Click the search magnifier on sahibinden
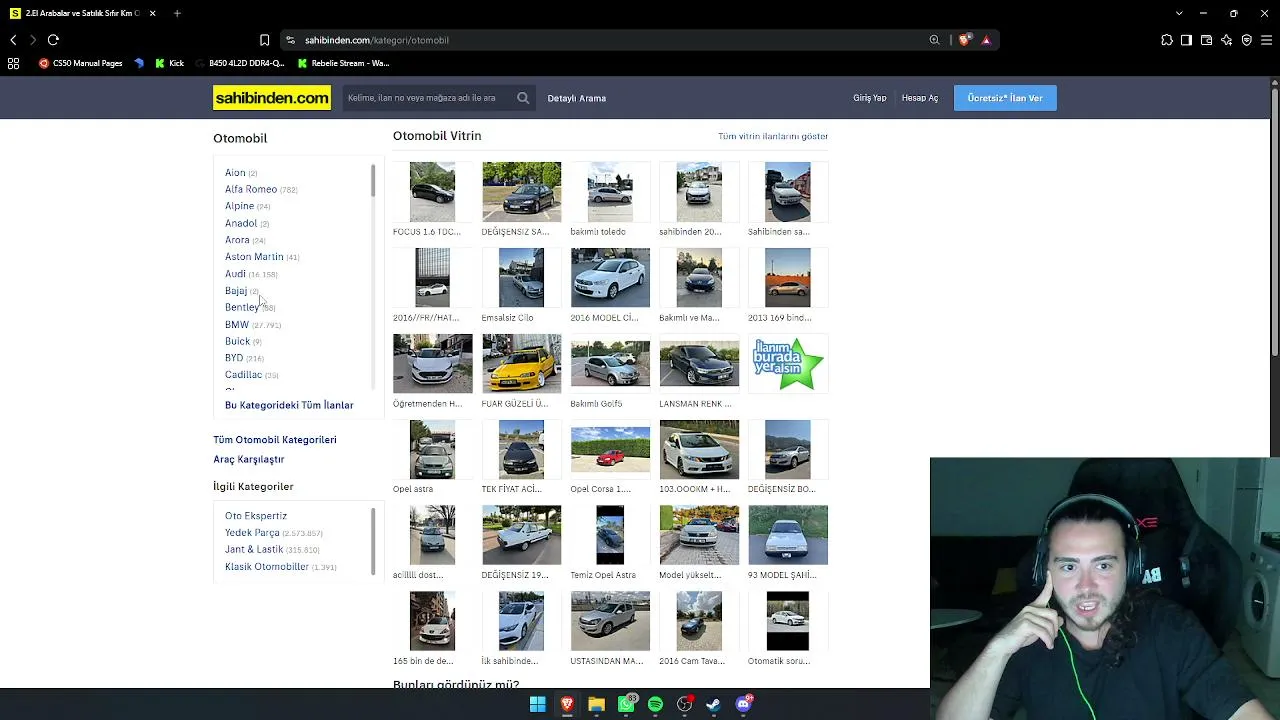1280x720 pixels. 523,98
